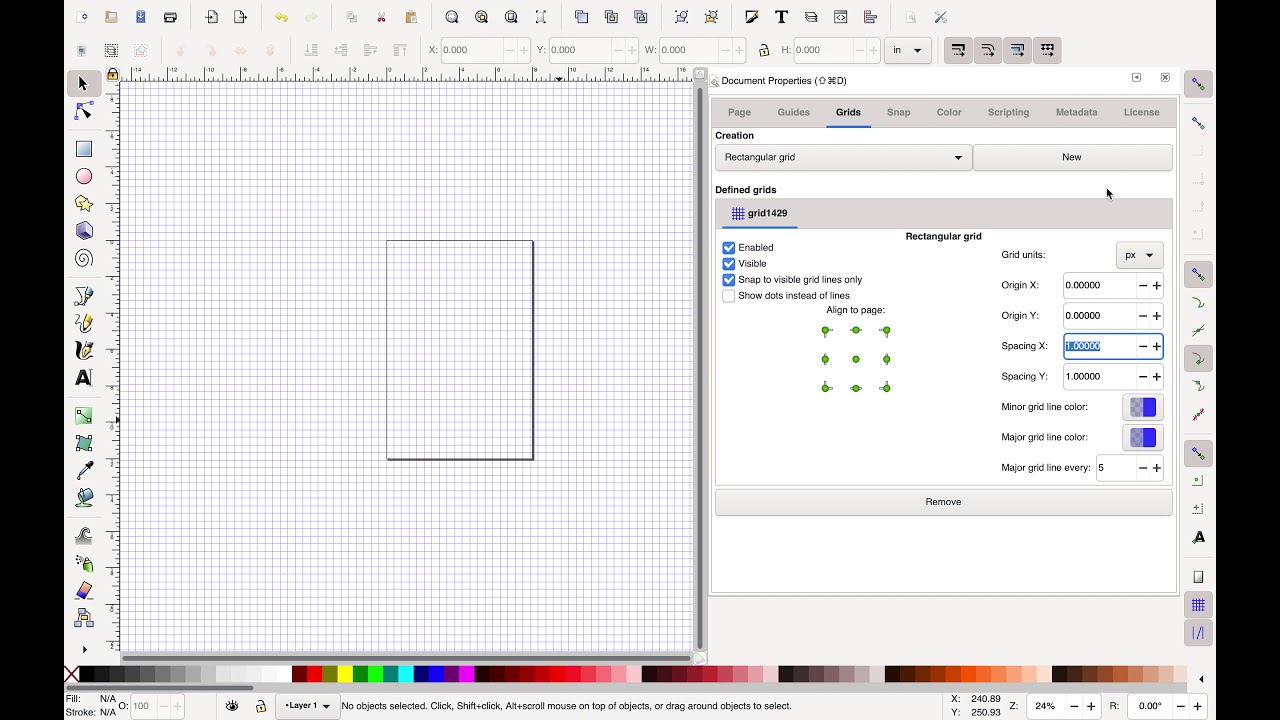Increase Spacing Y with plus button
1280x720 pixels.
pyautogui.click(x=1157, y=377)
